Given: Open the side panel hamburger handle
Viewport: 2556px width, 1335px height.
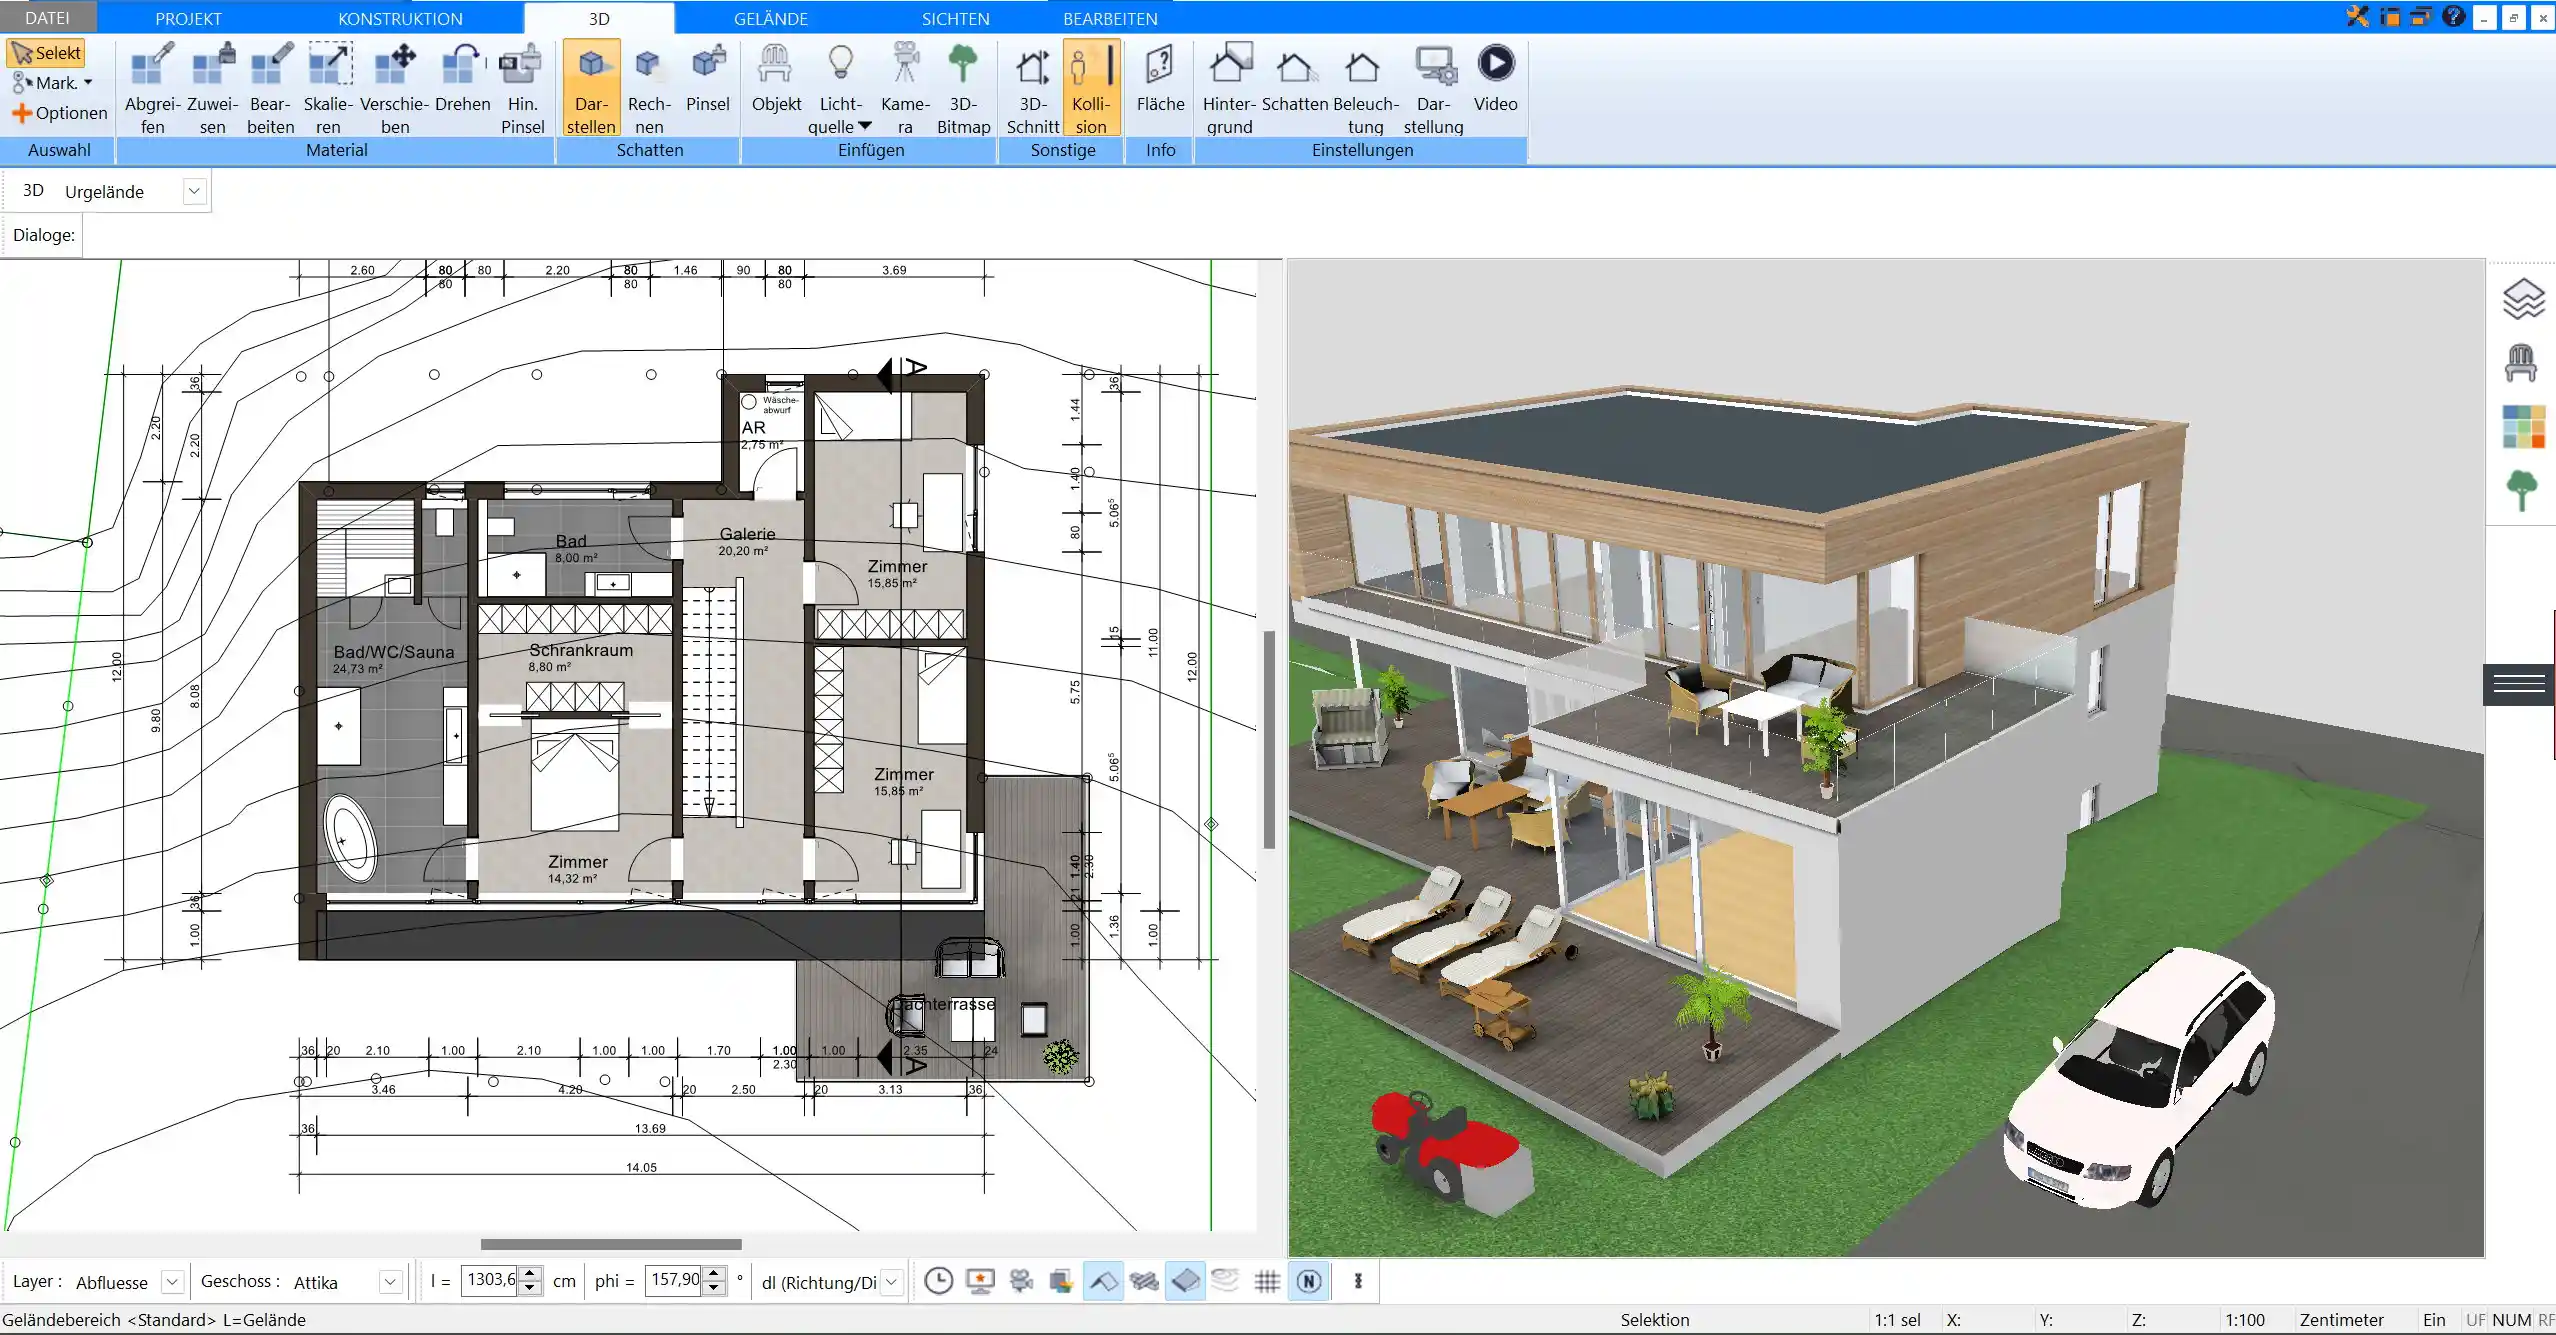Looking at the screenshot, I should (2519, 684).
